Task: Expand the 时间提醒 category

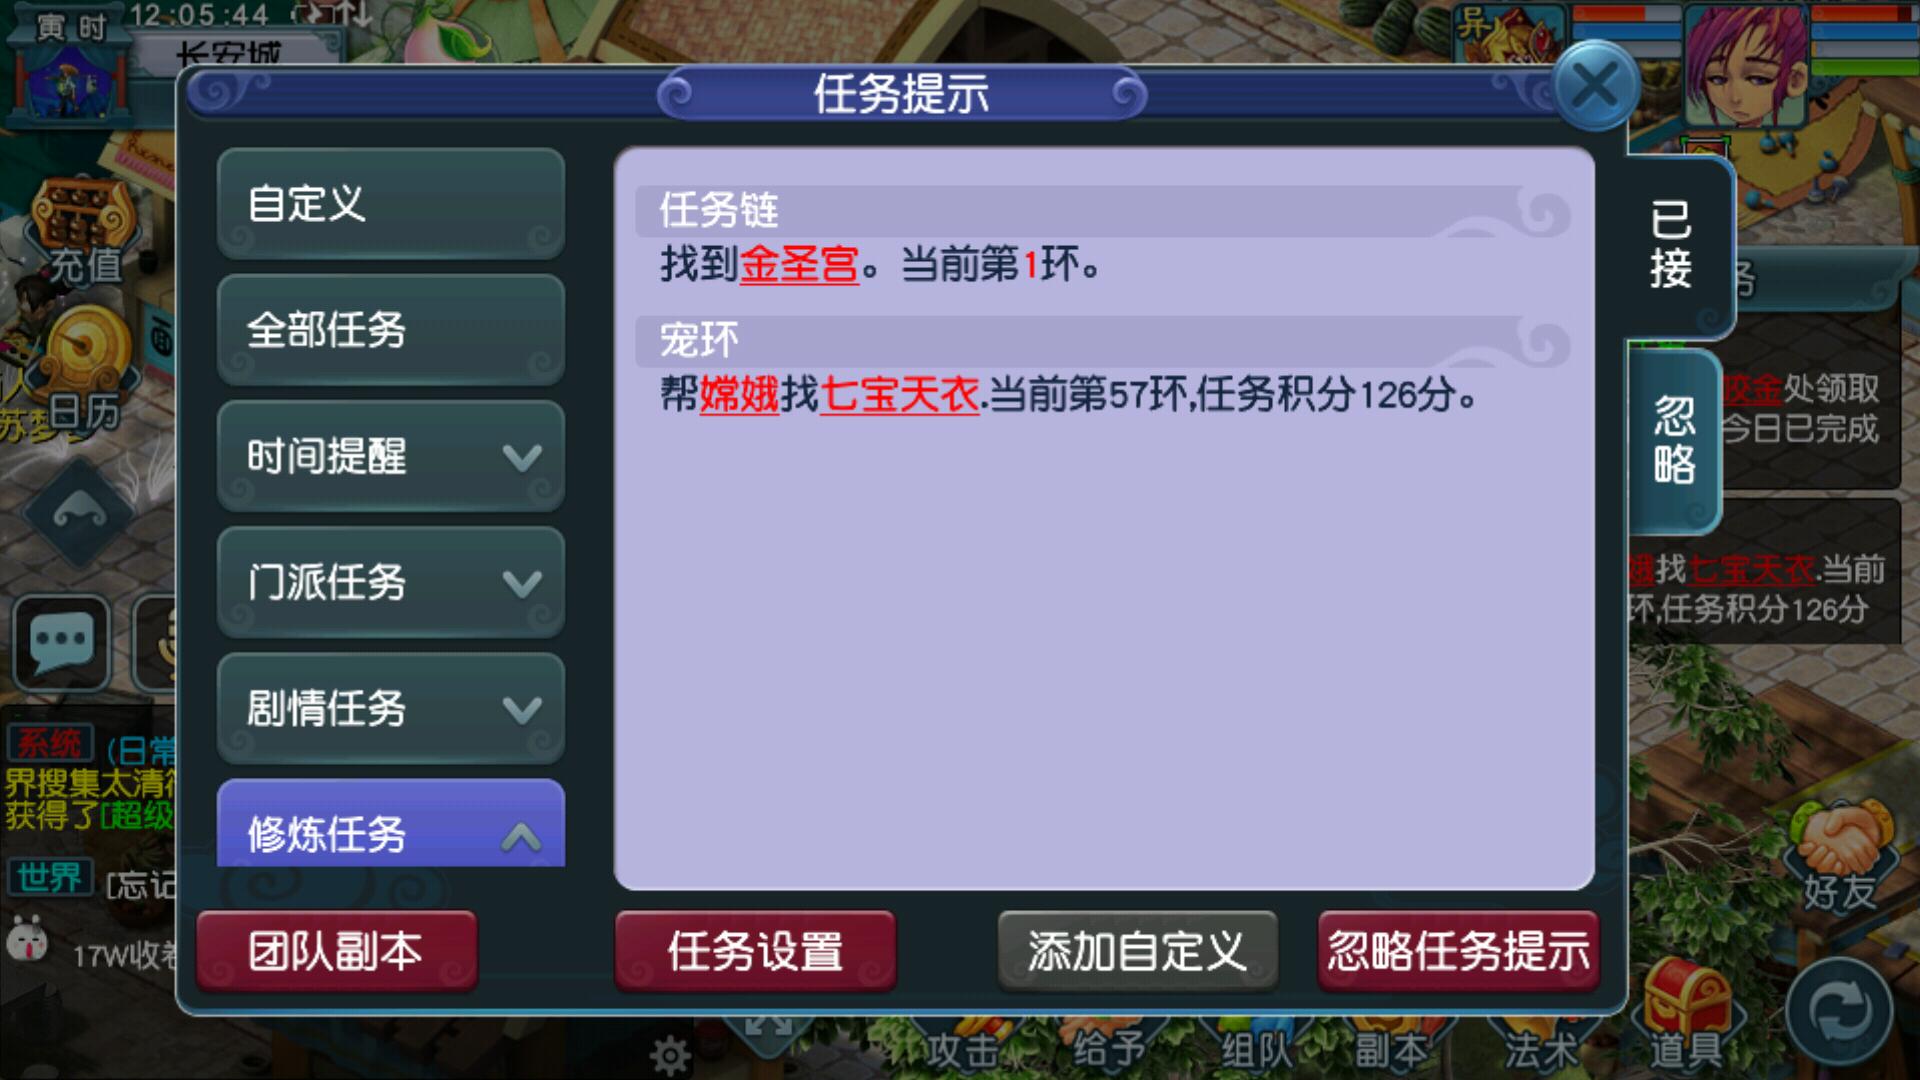Action: (x=391, y=456)
